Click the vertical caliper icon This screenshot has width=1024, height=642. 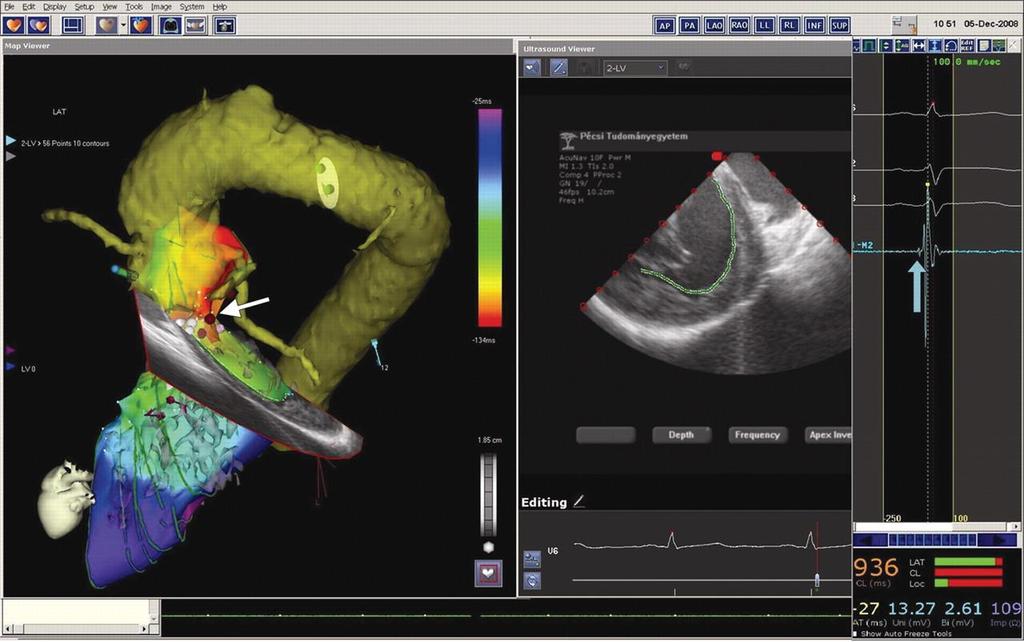point(935,46)
